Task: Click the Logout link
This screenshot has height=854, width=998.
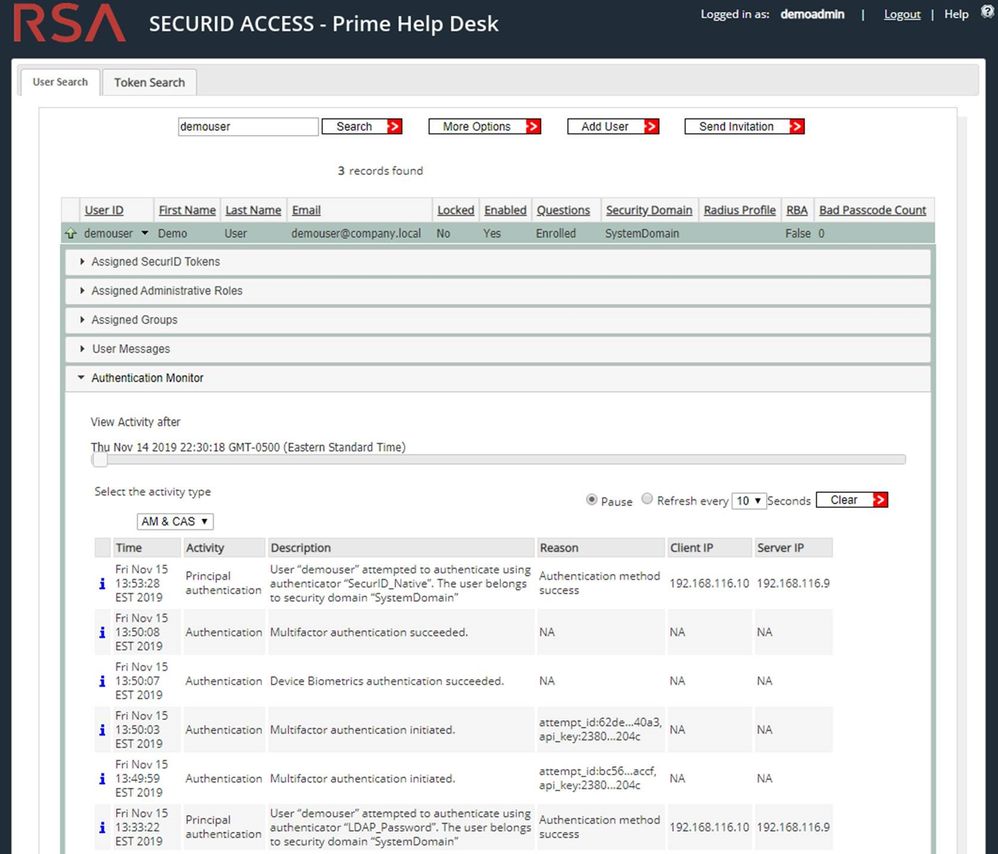Action: pos(901,15)
